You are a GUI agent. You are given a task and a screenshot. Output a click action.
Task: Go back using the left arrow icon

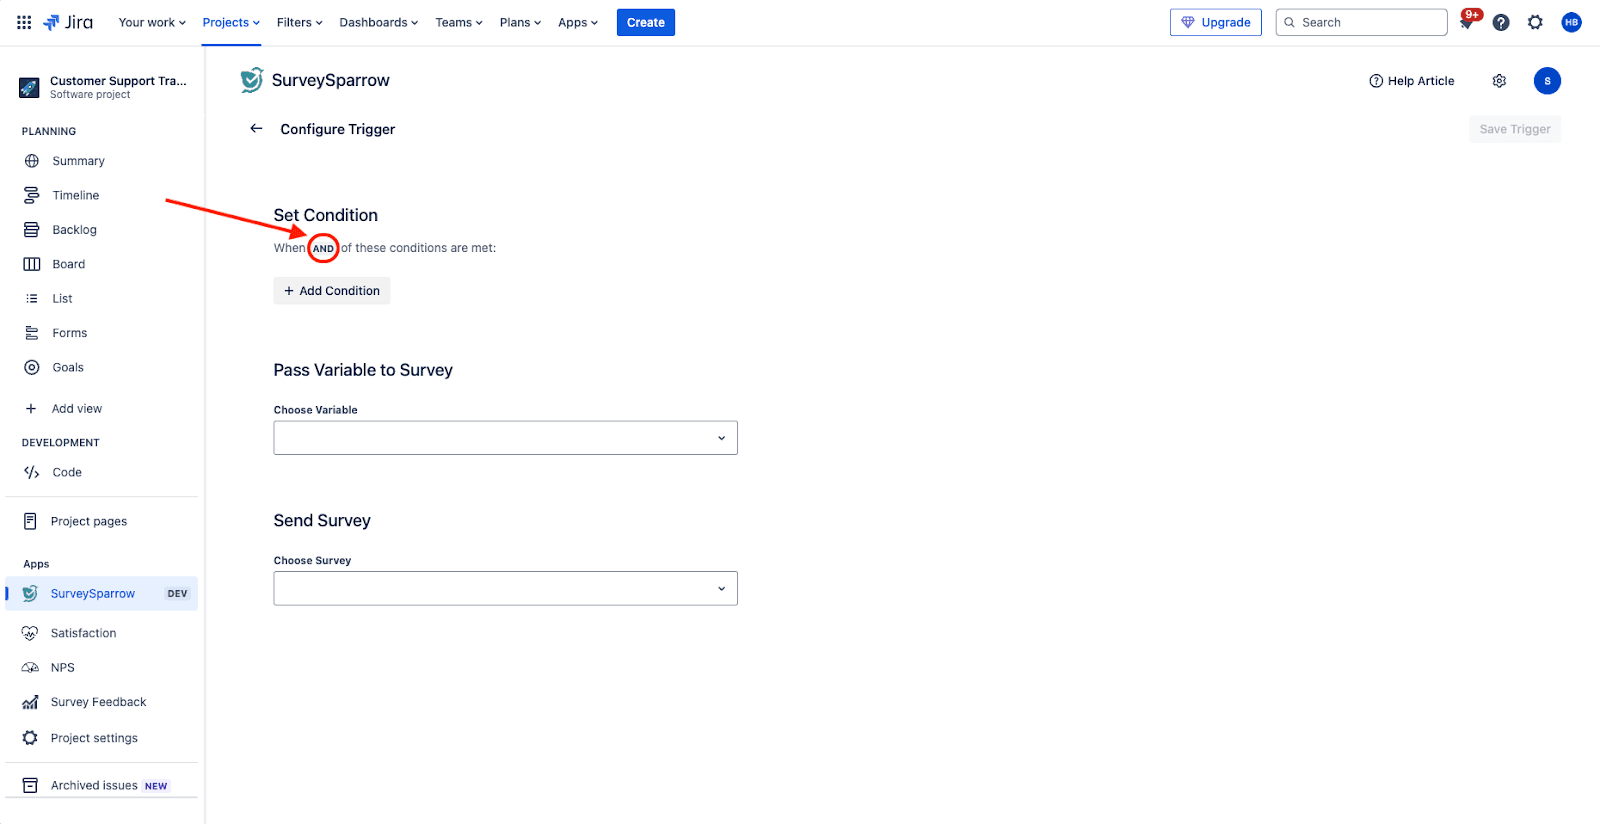[x=256, y=128]
